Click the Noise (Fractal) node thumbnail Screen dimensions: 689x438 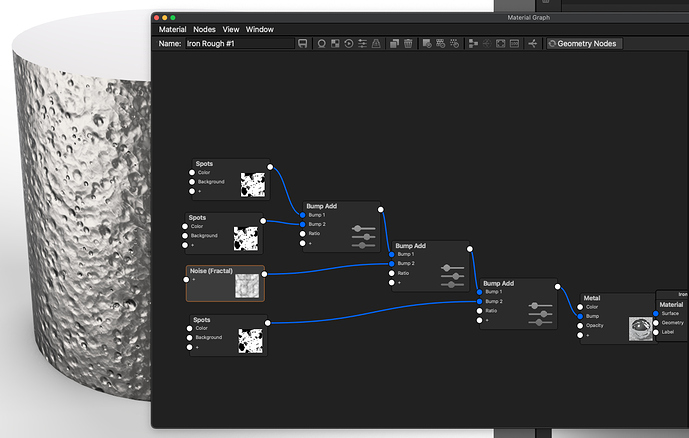click(x=247, y=286)
